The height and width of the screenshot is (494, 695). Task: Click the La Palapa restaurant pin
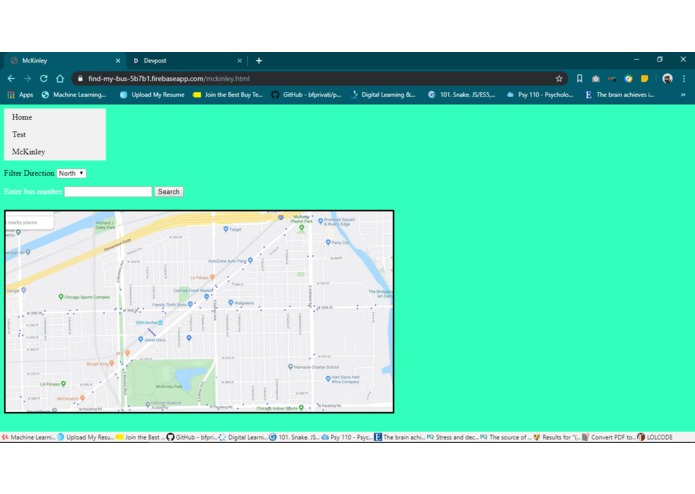213,276
